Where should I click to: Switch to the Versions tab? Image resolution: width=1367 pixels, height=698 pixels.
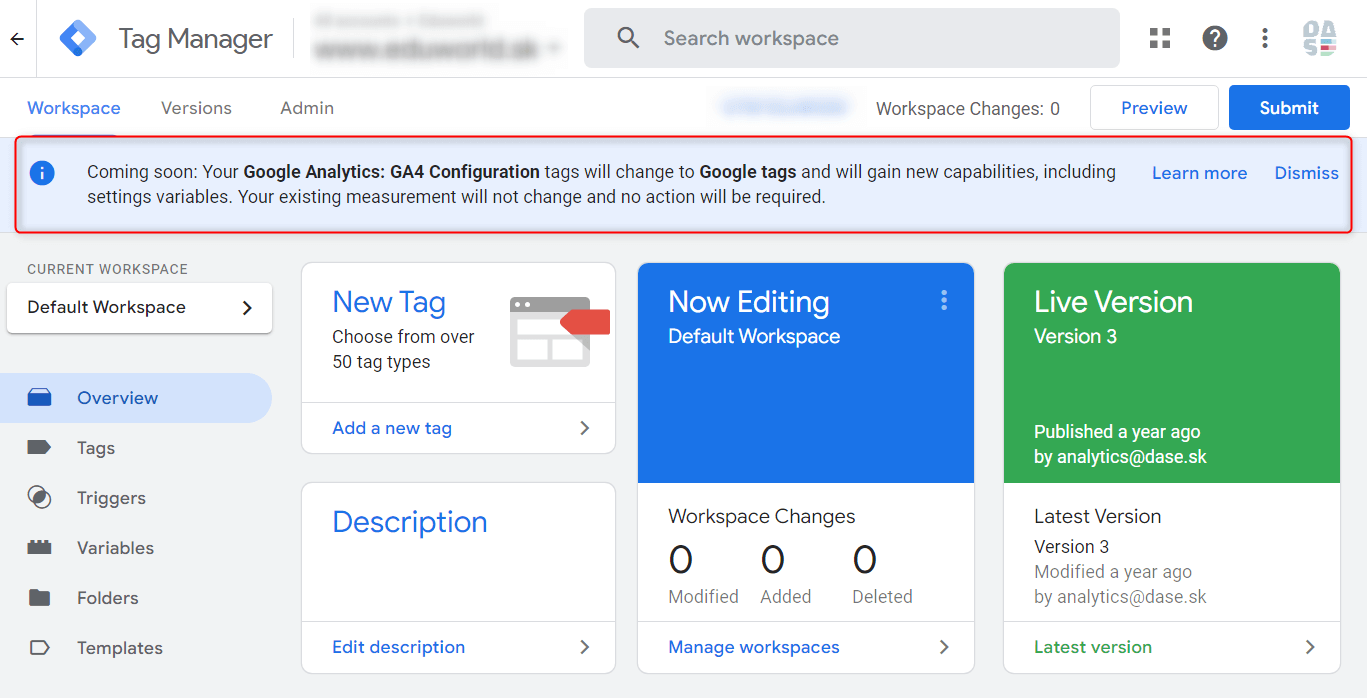196,108
